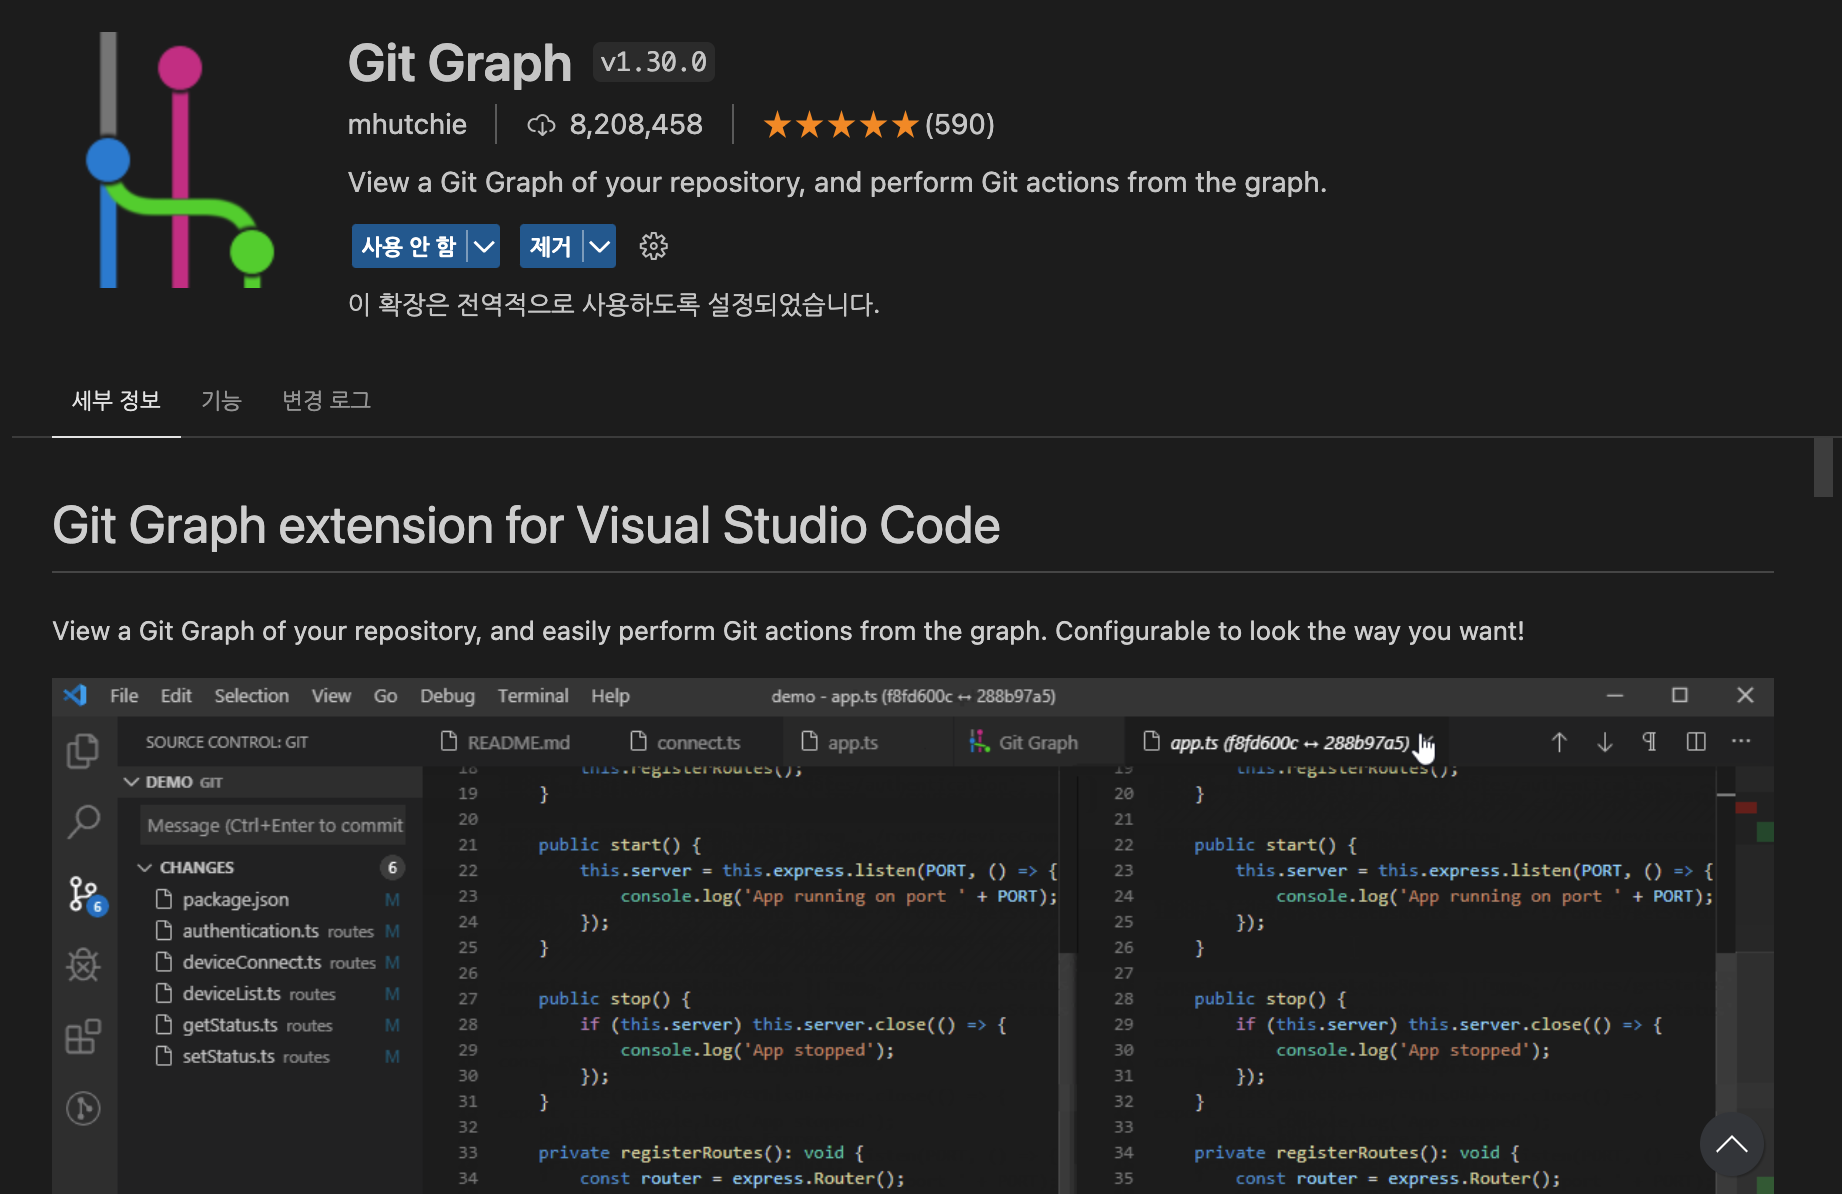The width and height of the screenshot is (1842, 1194).
Task: Open the File menu in embedded VS Code
Action: click(124, 695)
